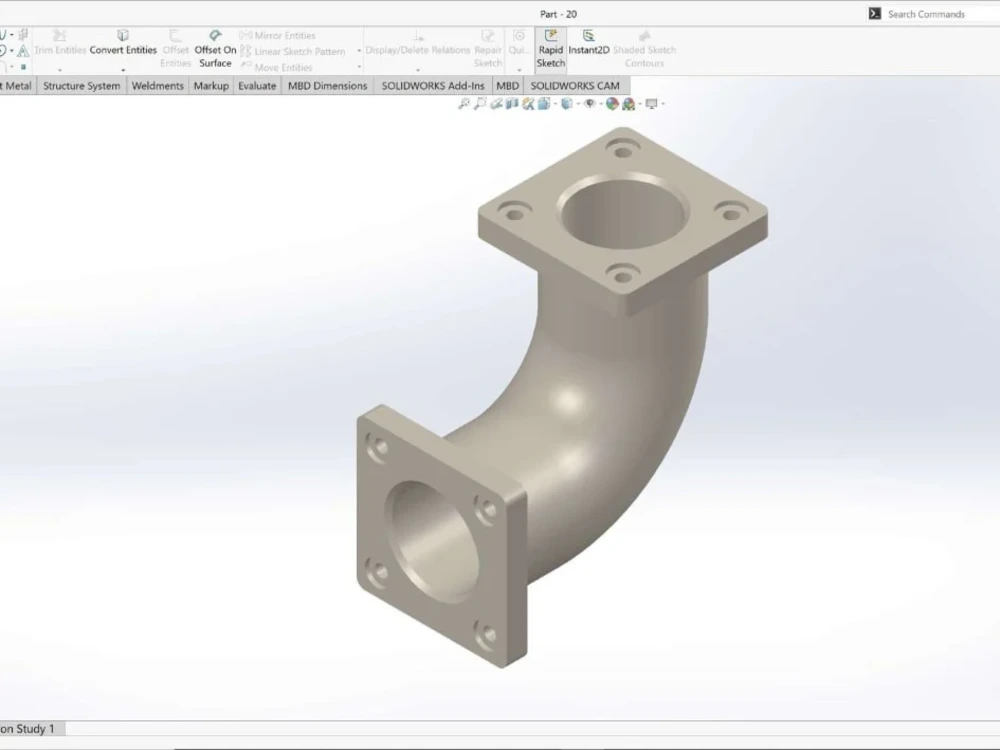1000x750 pixels.
Task: Open the Section View tool
Action: tap(511, 103)
